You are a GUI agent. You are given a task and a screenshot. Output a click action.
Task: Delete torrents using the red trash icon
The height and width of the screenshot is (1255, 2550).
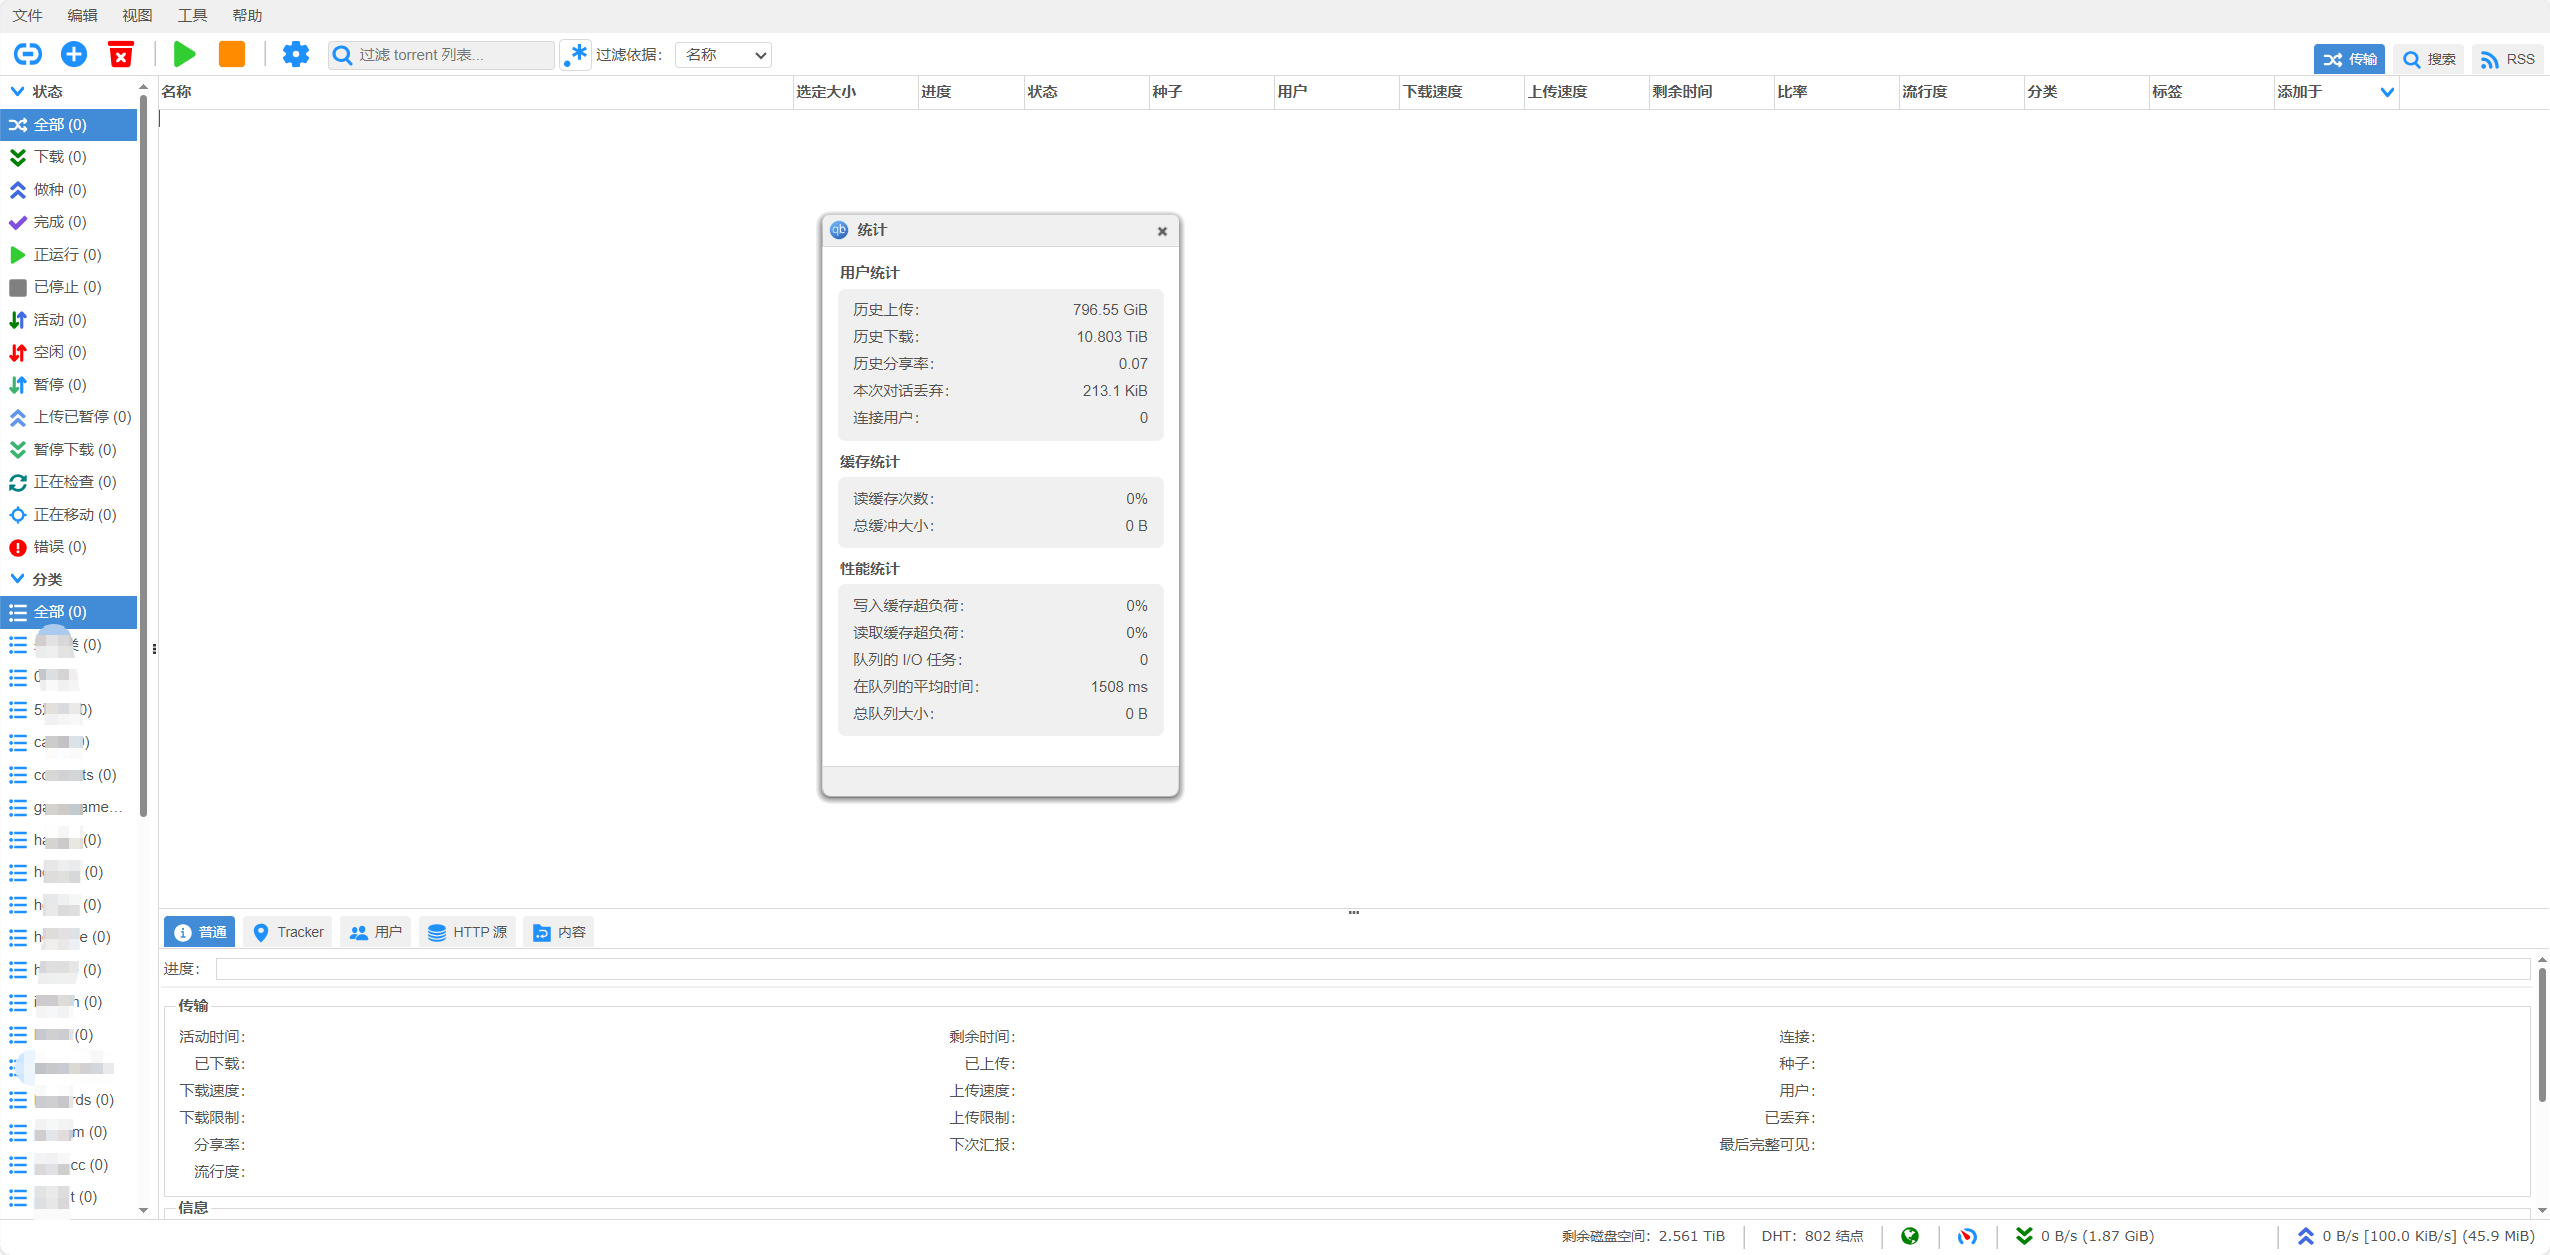[122, 54]
